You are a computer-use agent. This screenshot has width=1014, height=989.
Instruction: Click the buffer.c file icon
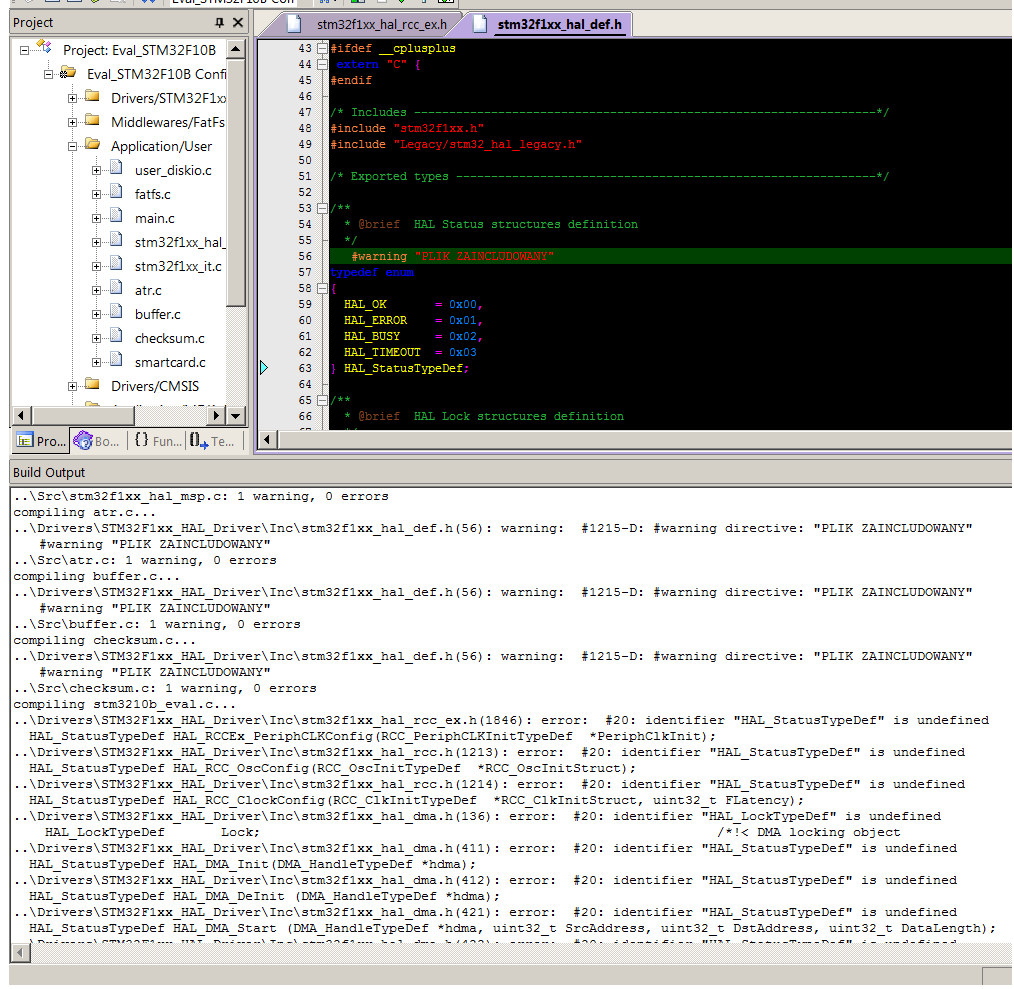(x=116, y=312)
